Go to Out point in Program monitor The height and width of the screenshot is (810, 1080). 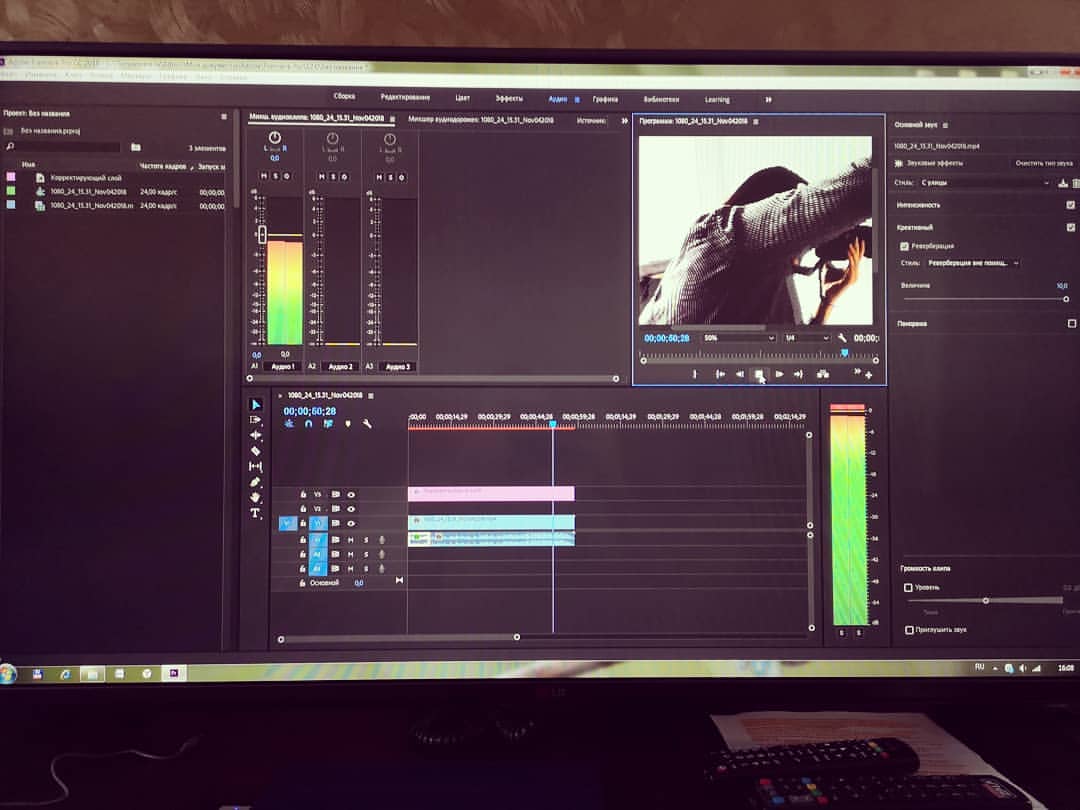pos(798,374)
